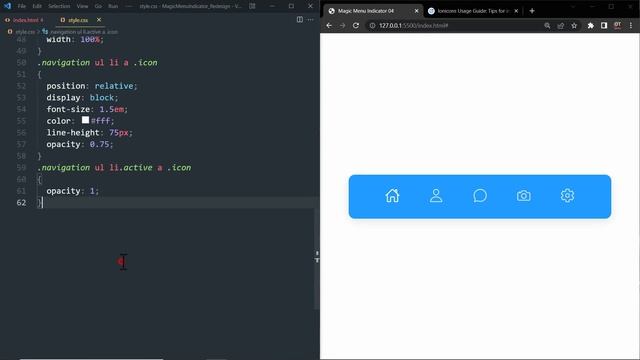Click 'opacity: 1;' on line 61
Screen dimensions: 640x360
[72, 191]
